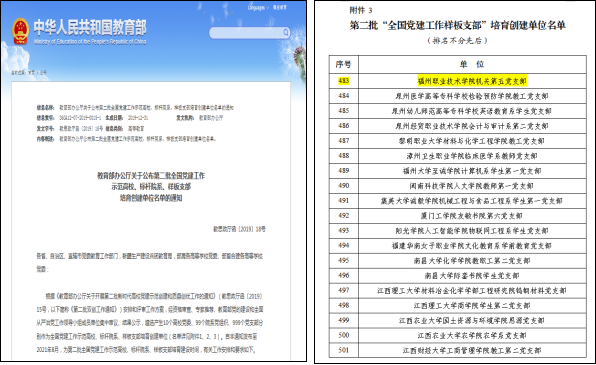The height and width of the screenshot is (365, 596).
Task: Click the 单位 column header
Action: click(x=472, y=64)
